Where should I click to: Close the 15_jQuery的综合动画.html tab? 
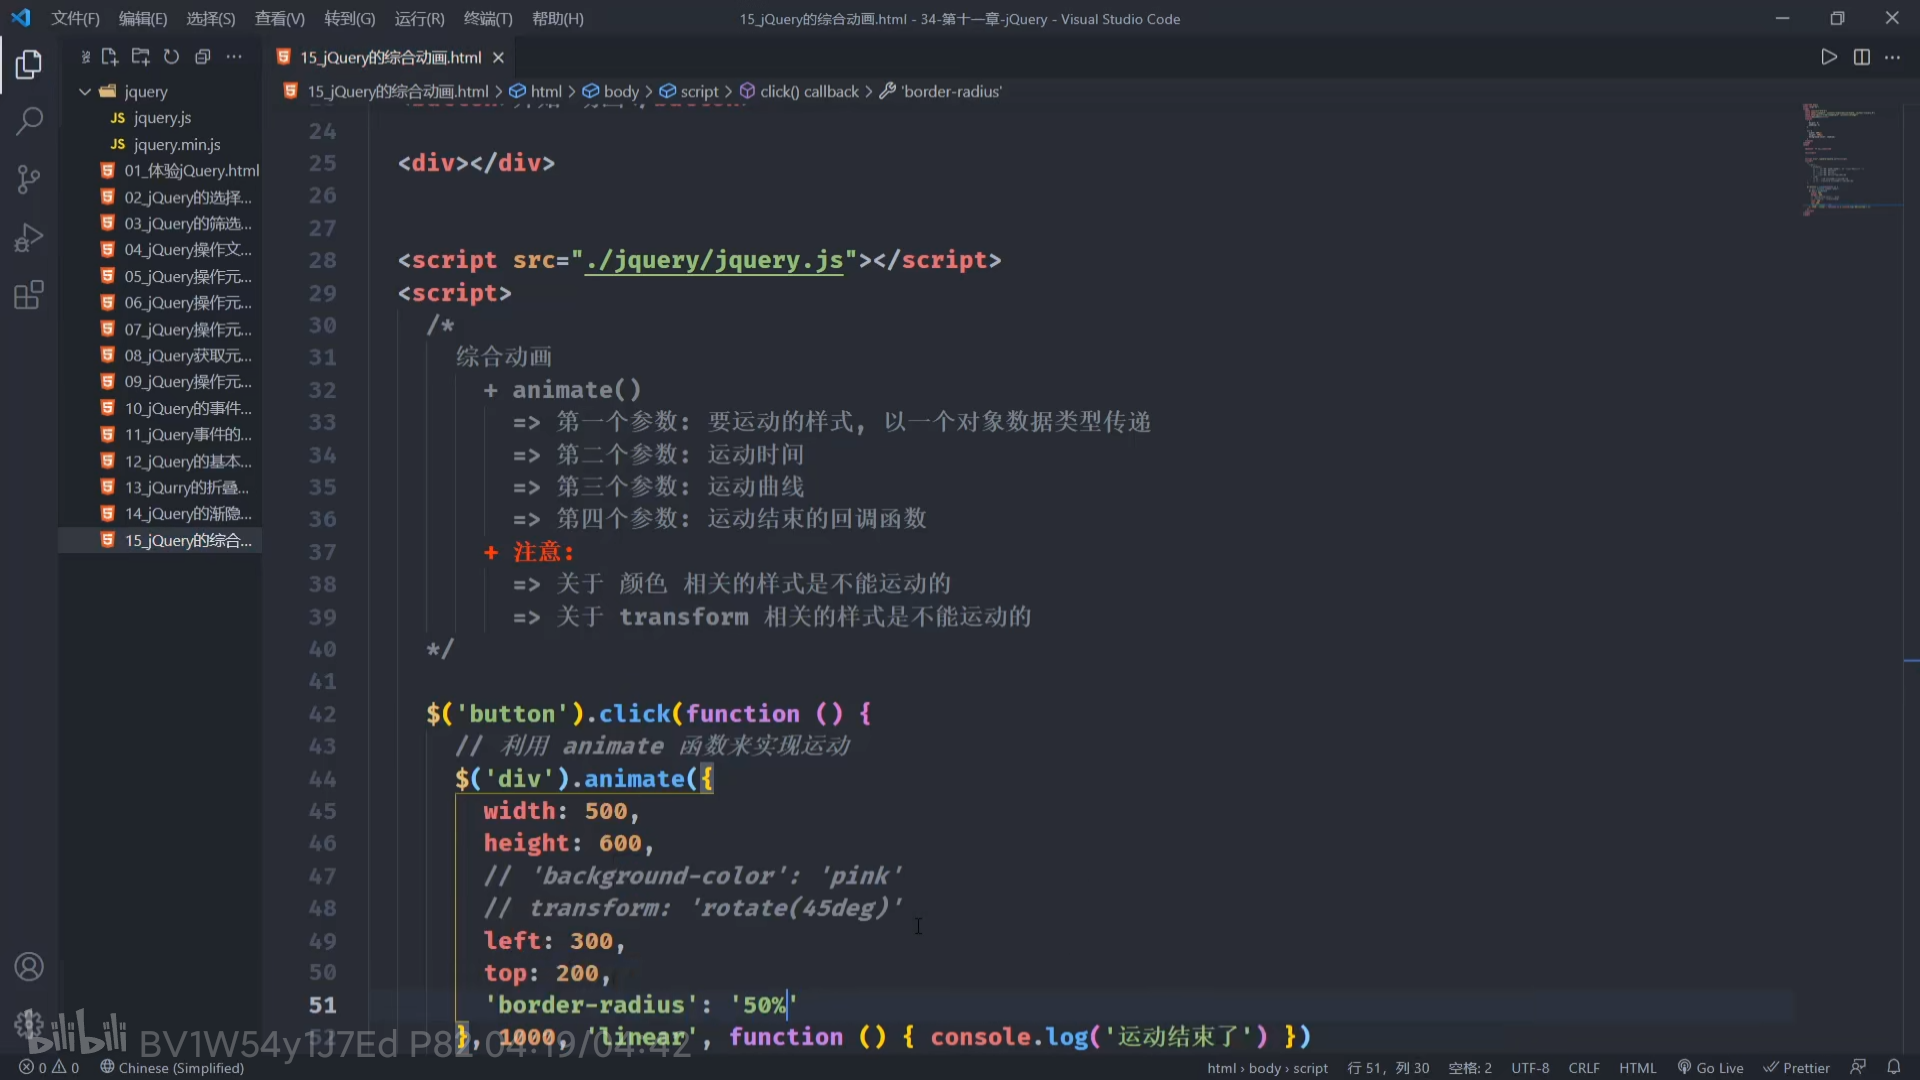[x=498, y=57]
